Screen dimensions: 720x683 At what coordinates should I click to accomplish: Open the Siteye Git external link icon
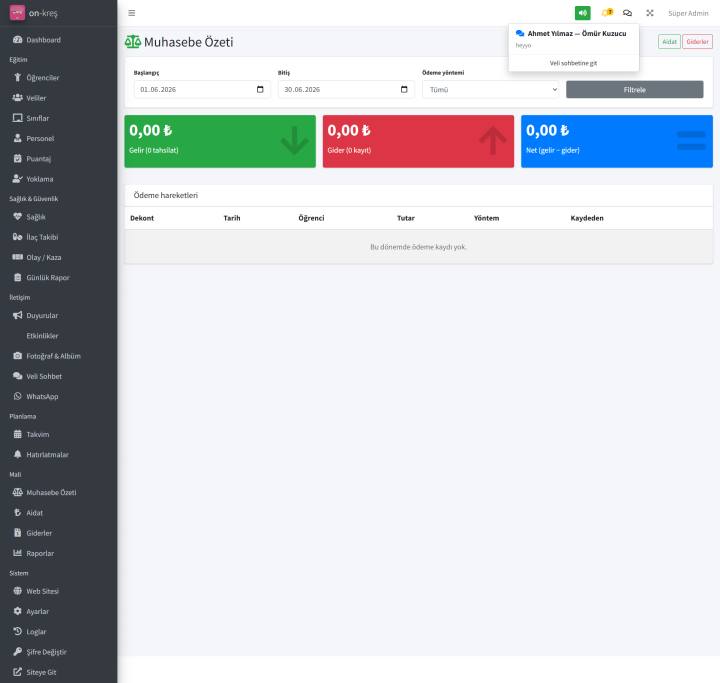coord(17,672)
